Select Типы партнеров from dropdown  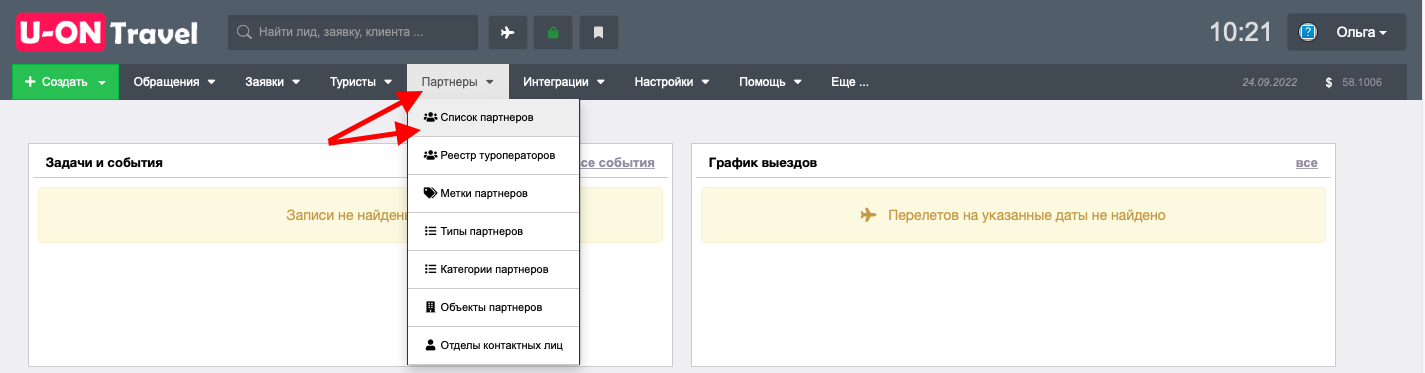tap(493, 231)
